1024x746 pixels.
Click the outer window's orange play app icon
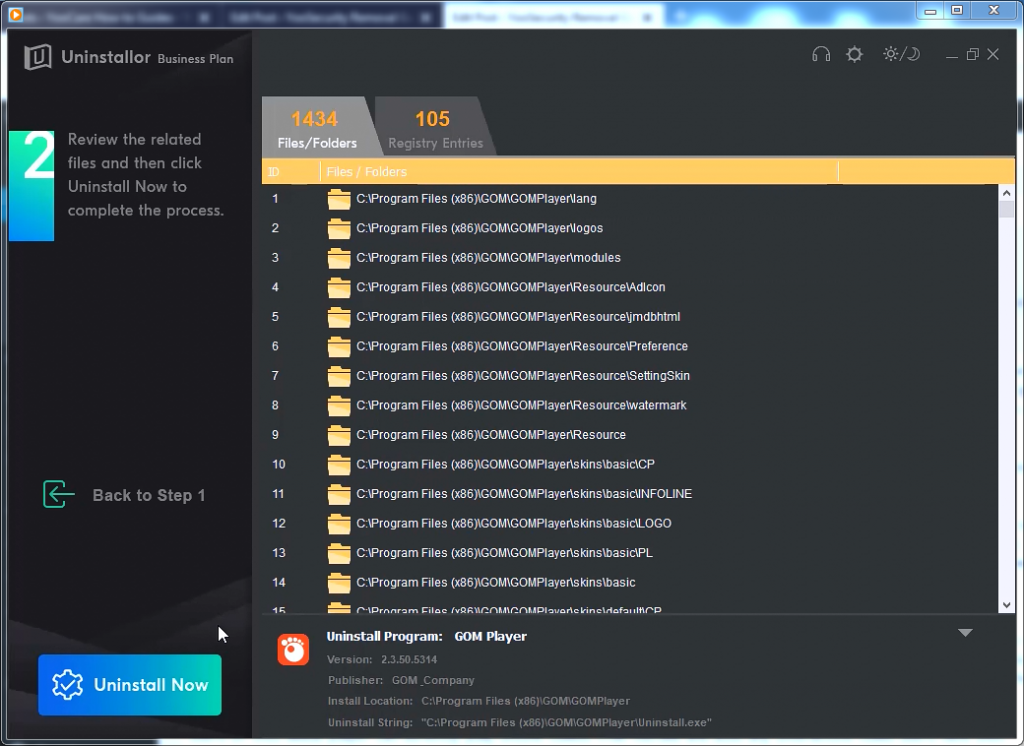[x=16, y=14]
